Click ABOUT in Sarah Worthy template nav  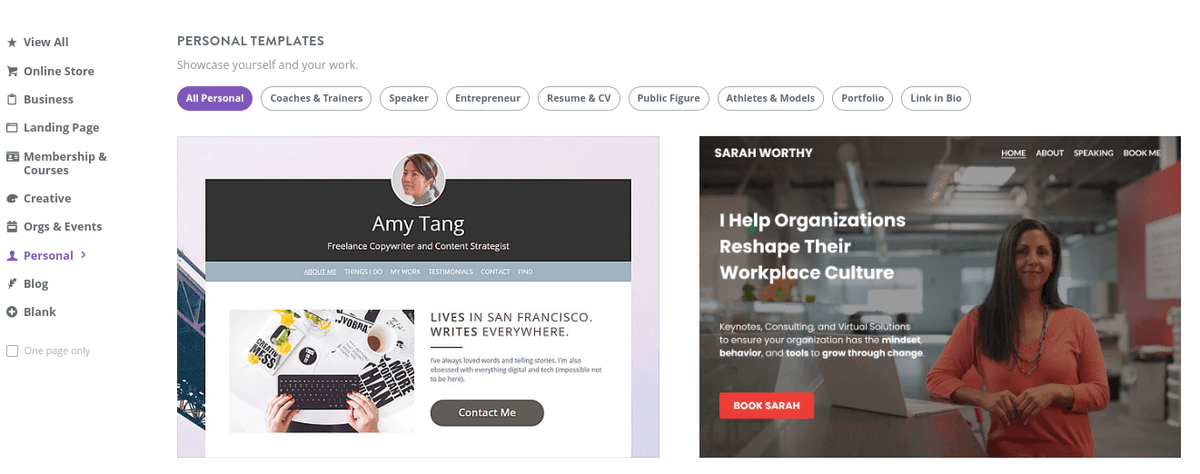tap(1049, 153)
